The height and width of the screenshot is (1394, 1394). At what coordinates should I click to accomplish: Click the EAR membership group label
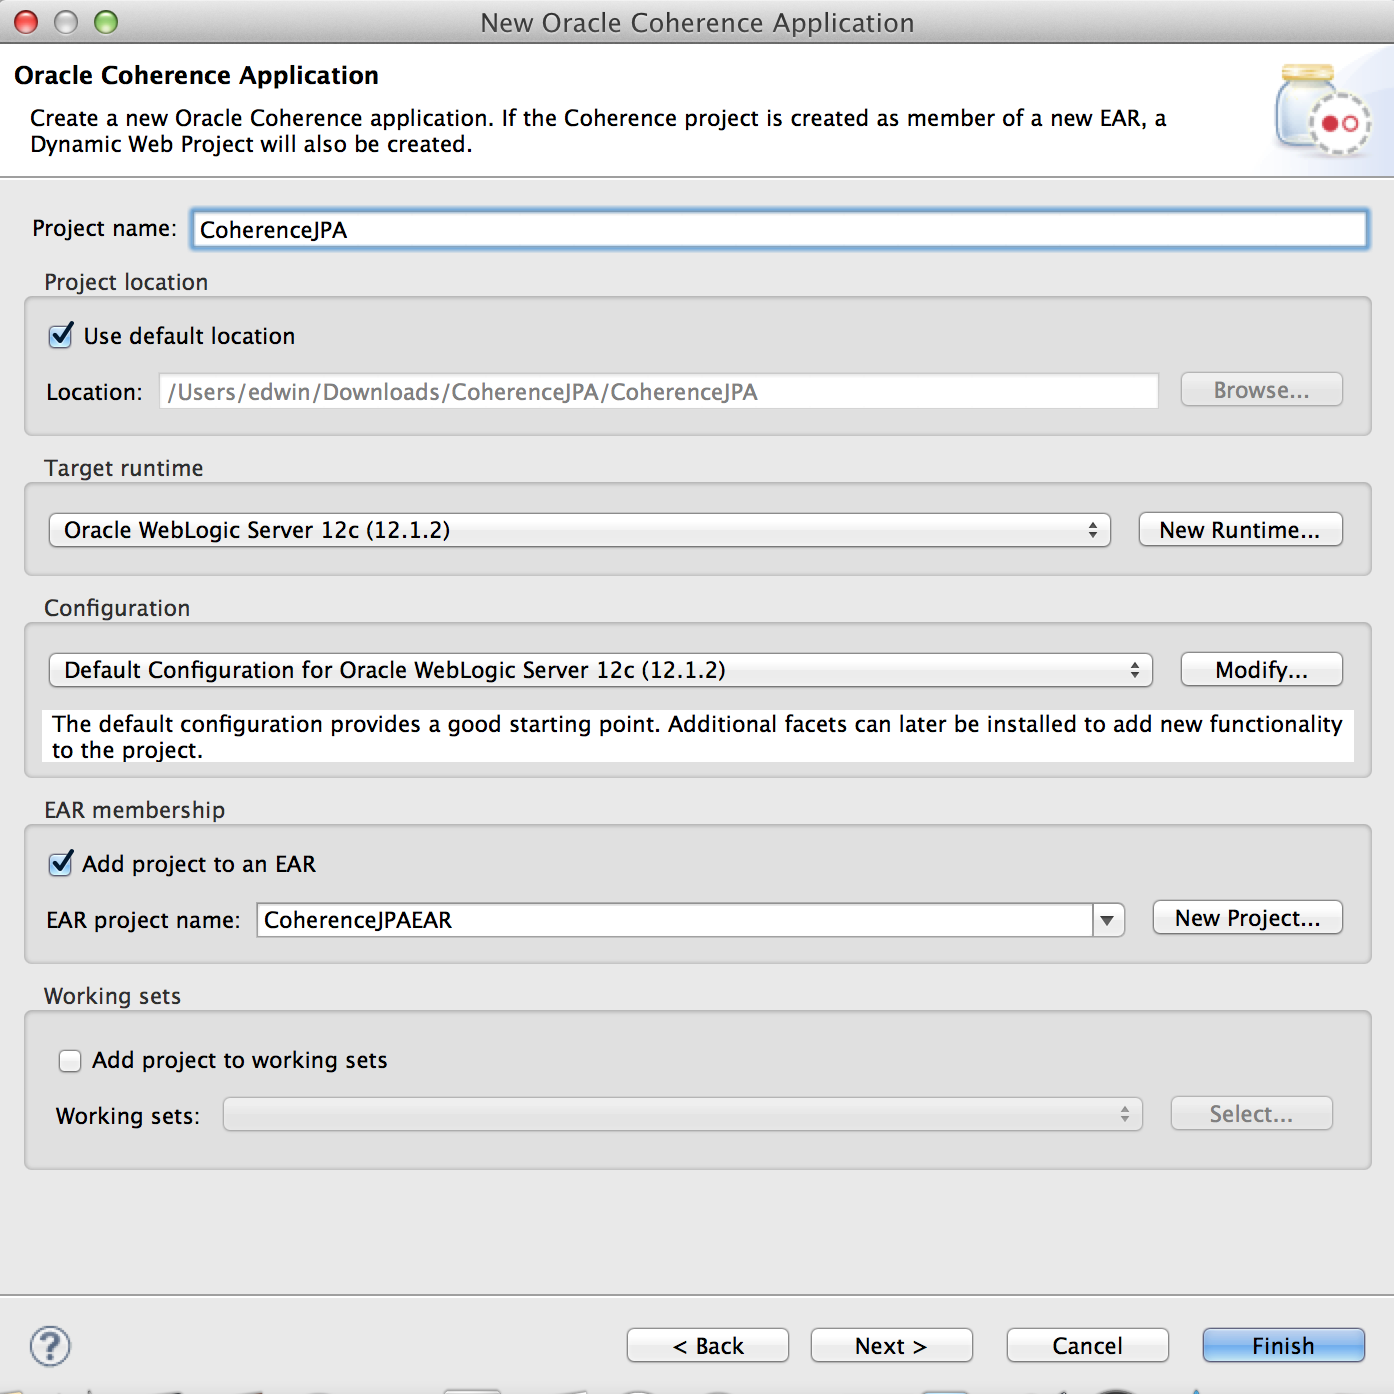pos(135,810)
